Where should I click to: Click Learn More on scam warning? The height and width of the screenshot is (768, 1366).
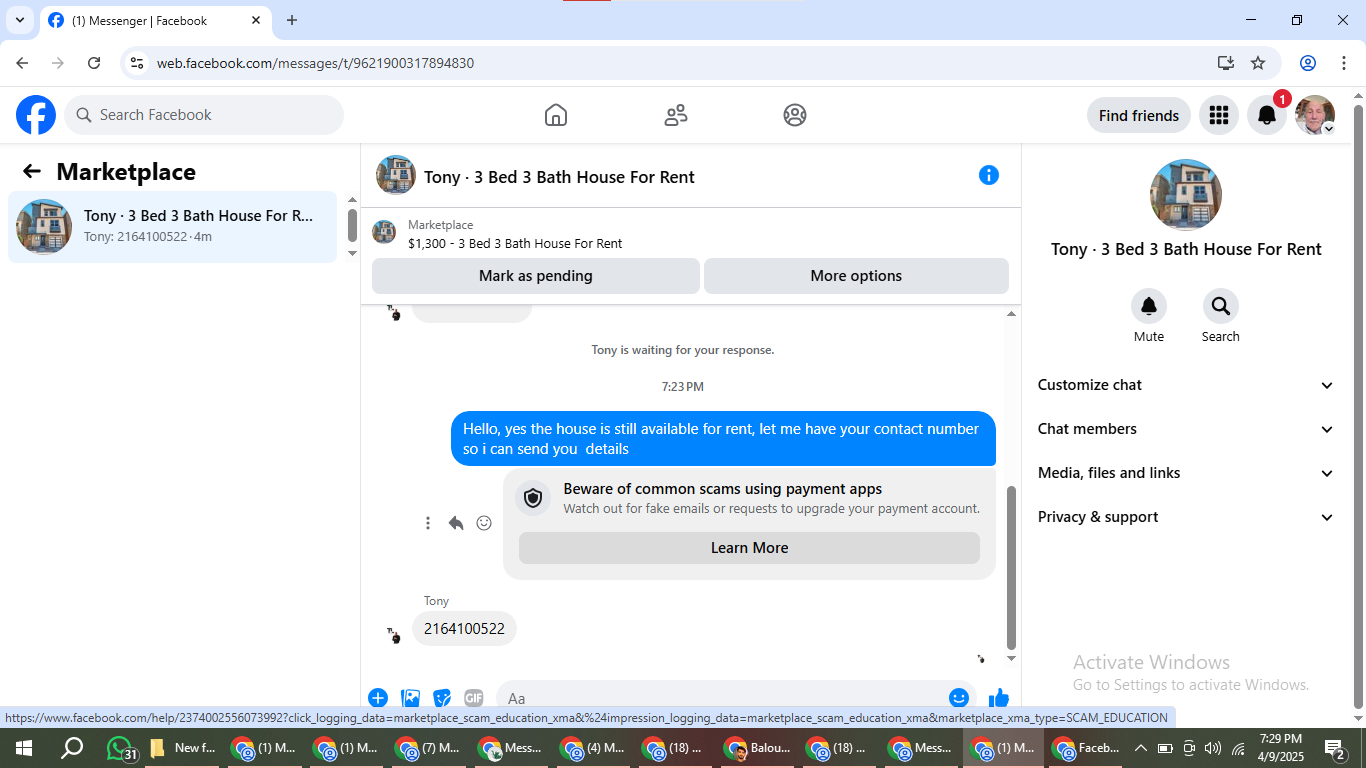[x=749, y=548]
